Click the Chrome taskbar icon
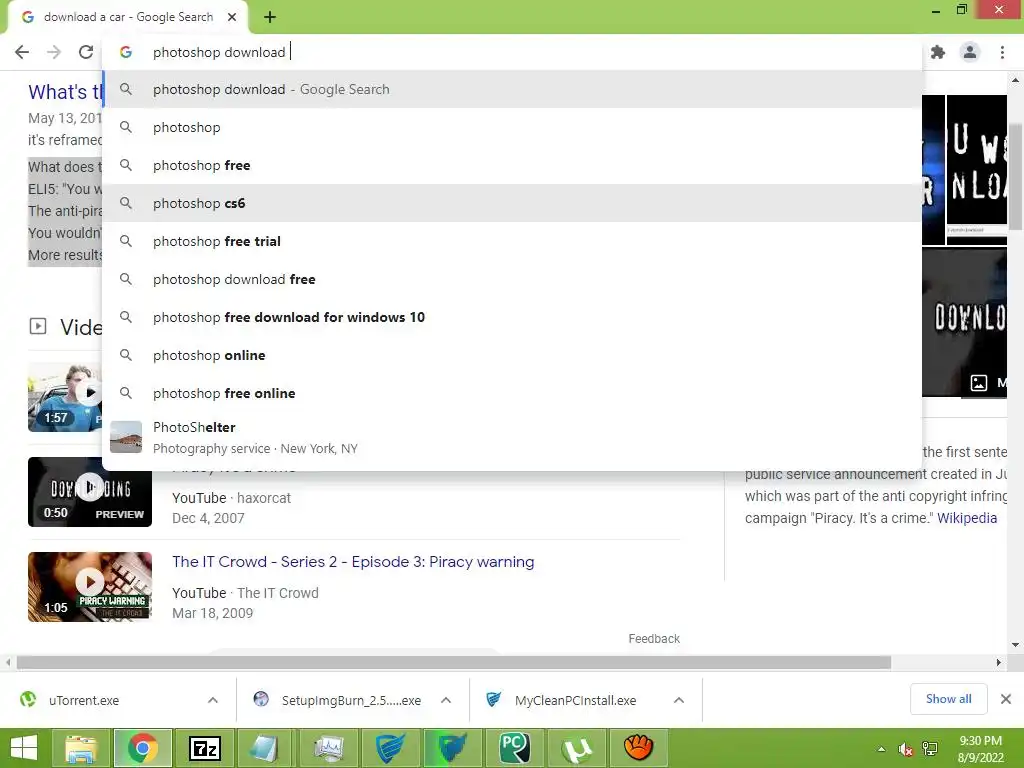The height and width of the screenshot is (768, 1024). (x=143, y=748)
